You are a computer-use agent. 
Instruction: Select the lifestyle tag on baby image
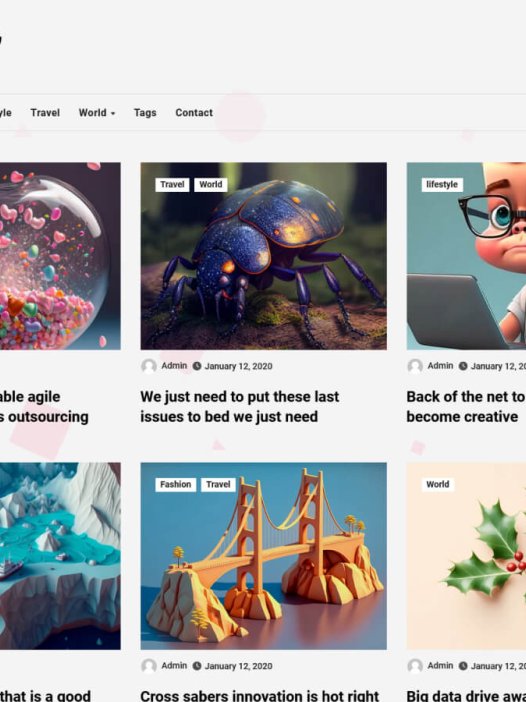(x=442, y=184)
